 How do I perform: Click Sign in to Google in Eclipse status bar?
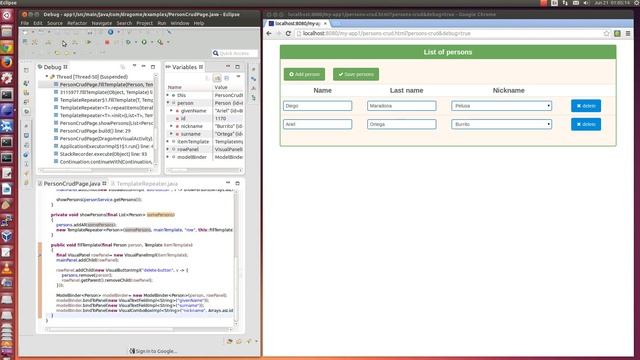coord(153,351)
